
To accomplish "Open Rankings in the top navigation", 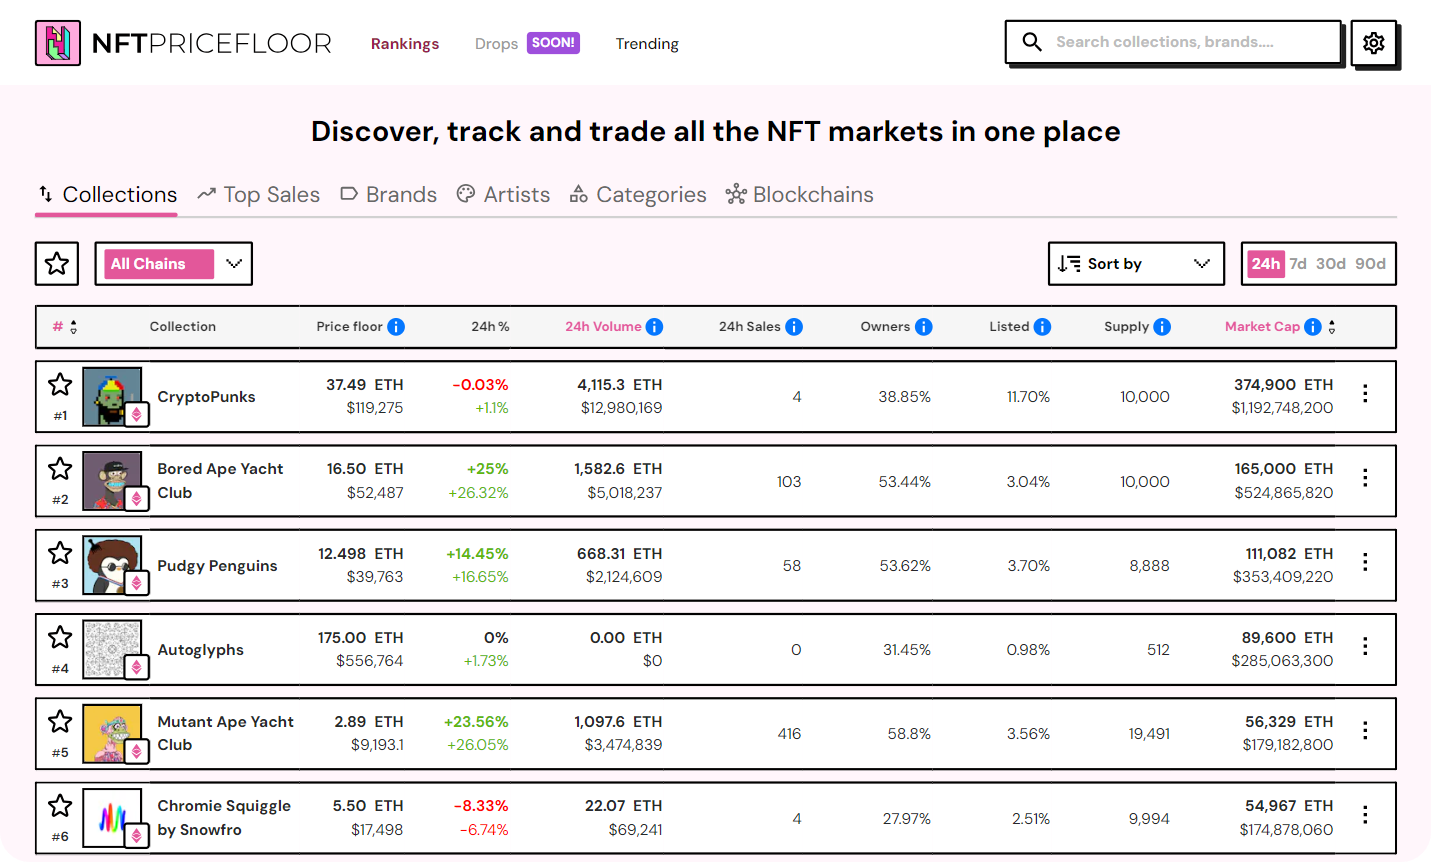I will point(405,43).
